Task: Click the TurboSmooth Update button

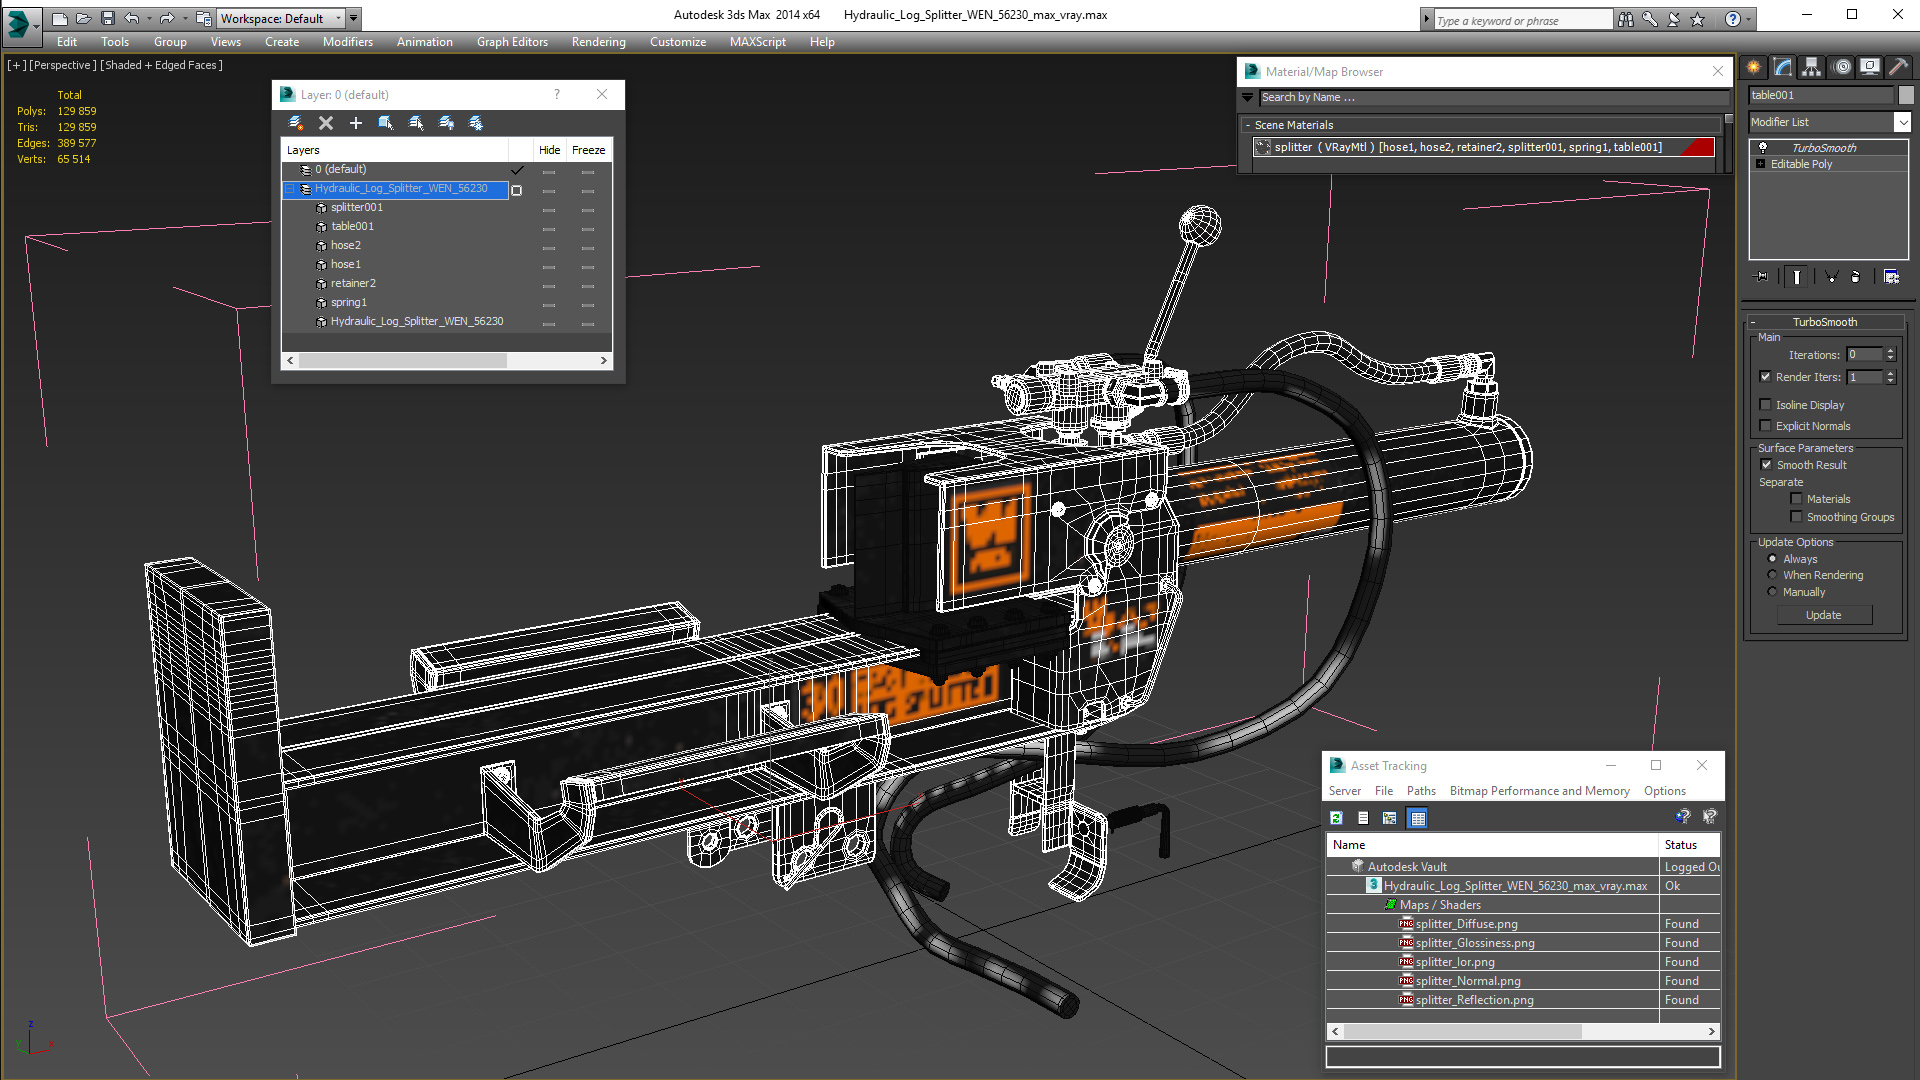Action: click(1823, 615)
